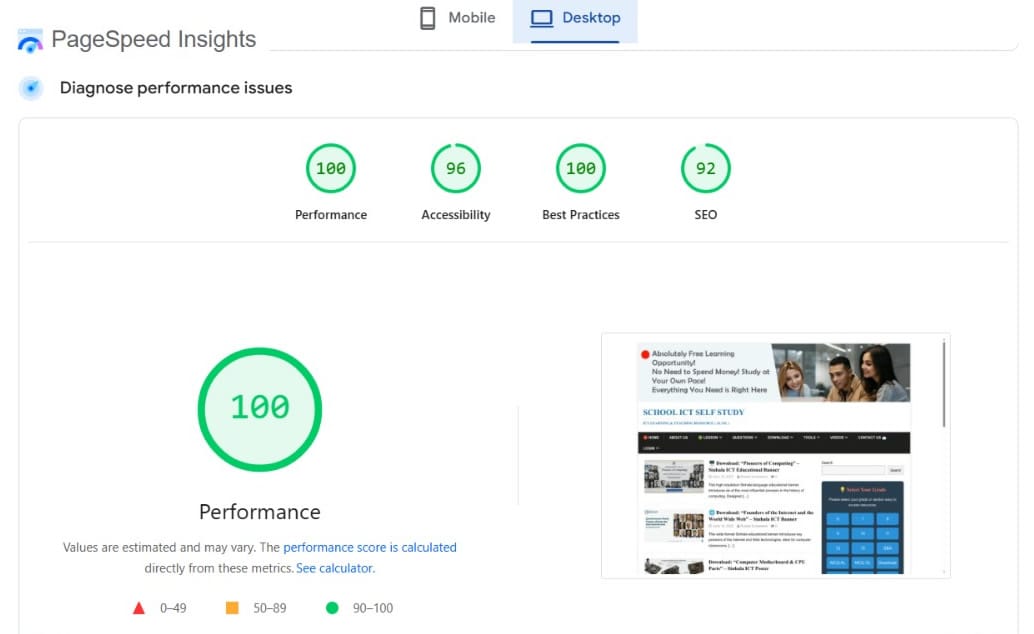
Task: Open the 'performance score is calculated' link
Action: click(370, 547)
